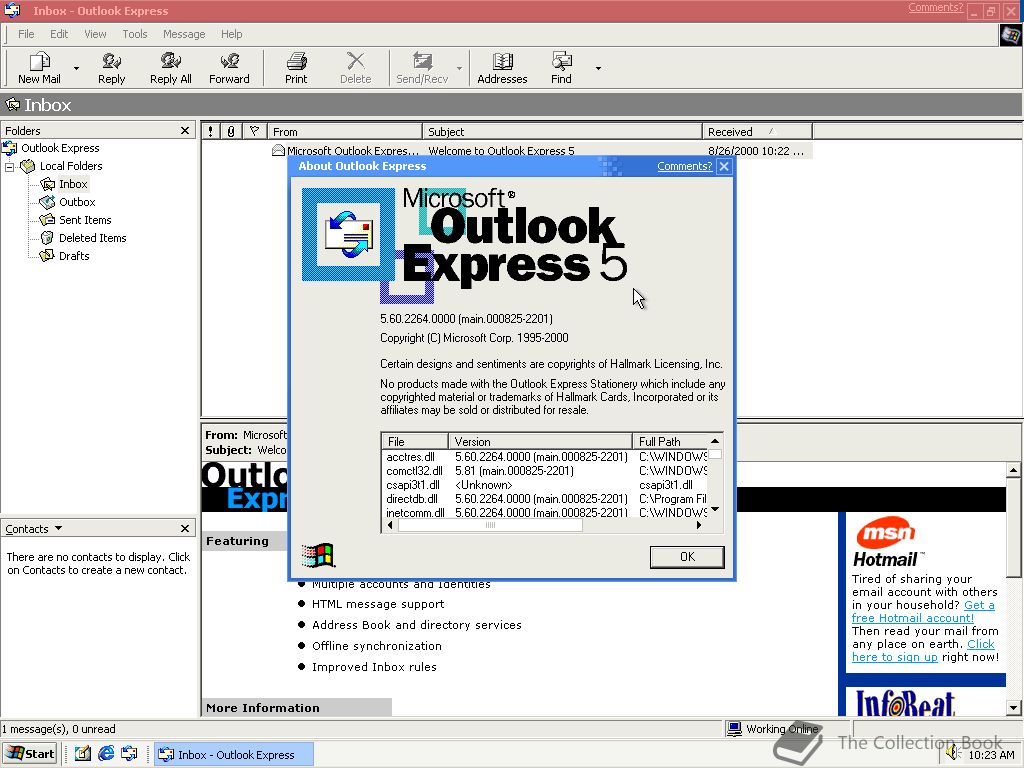Click the Outlook Express envelope logo icon
Viewport: 1024px width, 768px height.
pyautogui.click(x=349, y=234)
